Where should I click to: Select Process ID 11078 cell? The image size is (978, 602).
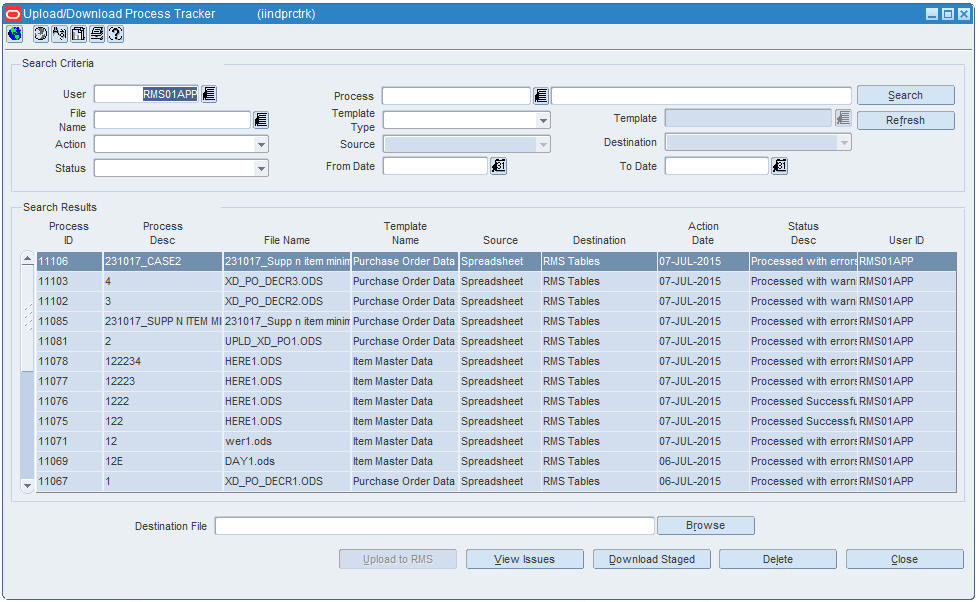69,361
